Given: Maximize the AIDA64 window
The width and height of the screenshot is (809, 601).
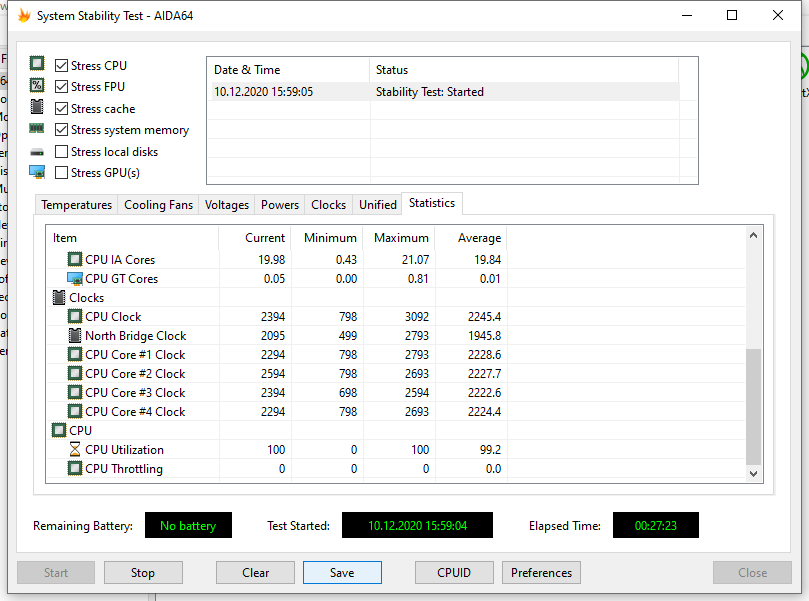Looking at the screenshot, I should click(x=732, y=15).
